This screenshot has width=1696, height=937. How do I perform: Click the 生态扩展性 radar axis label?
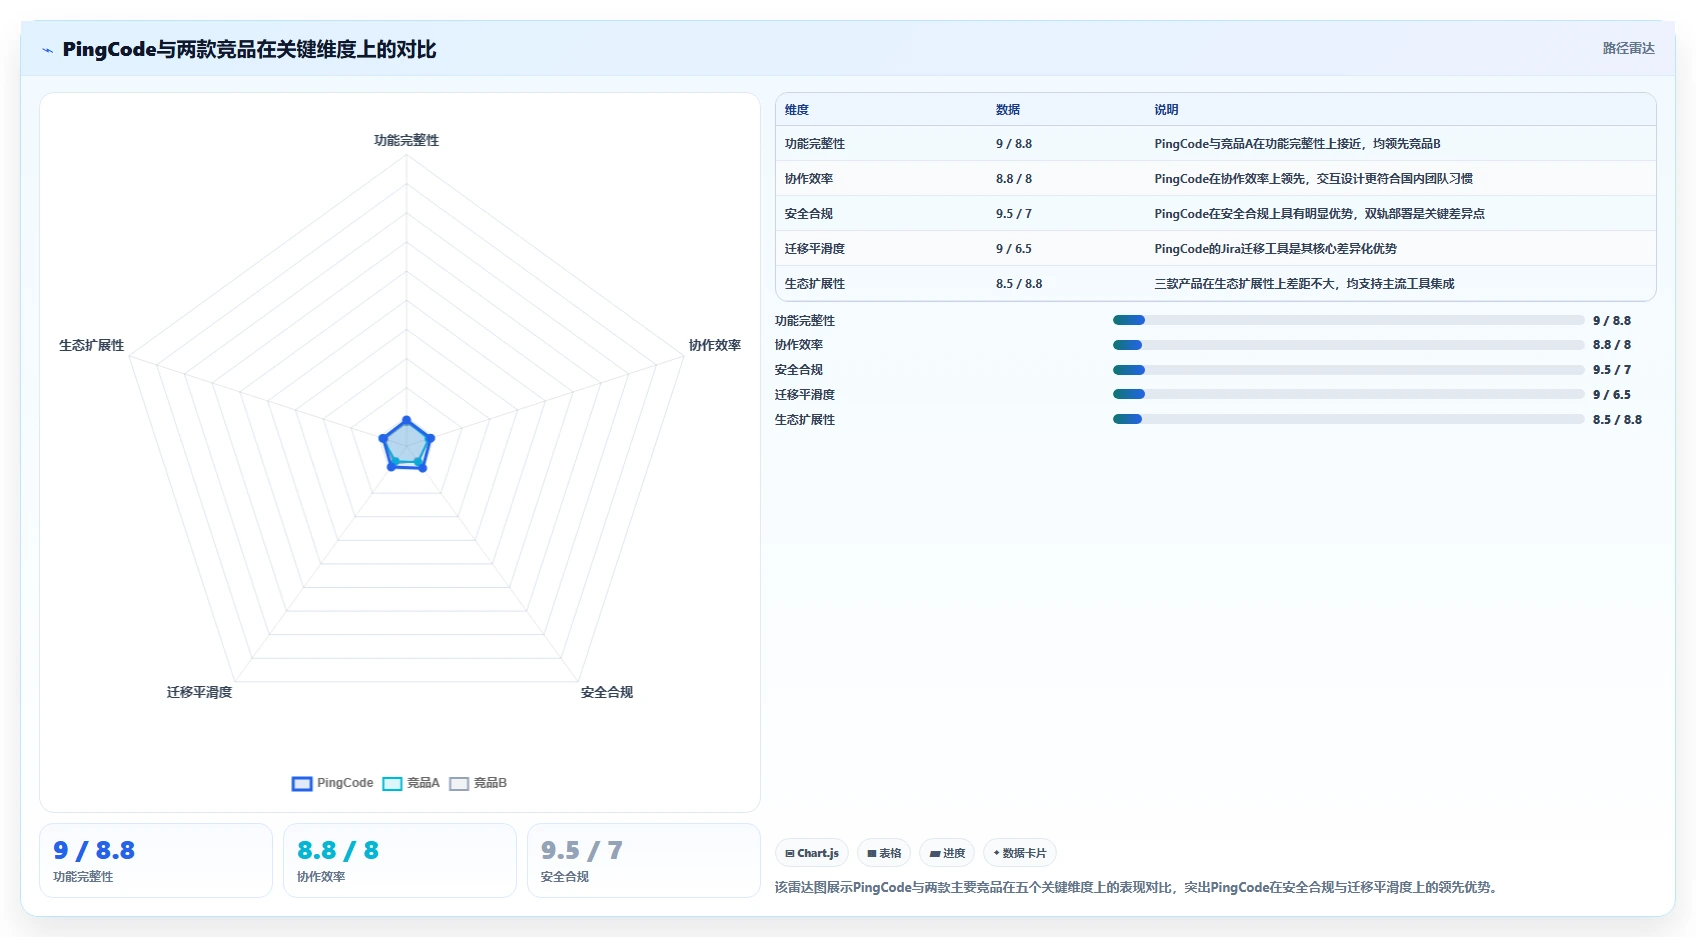(x=91, y=346)
